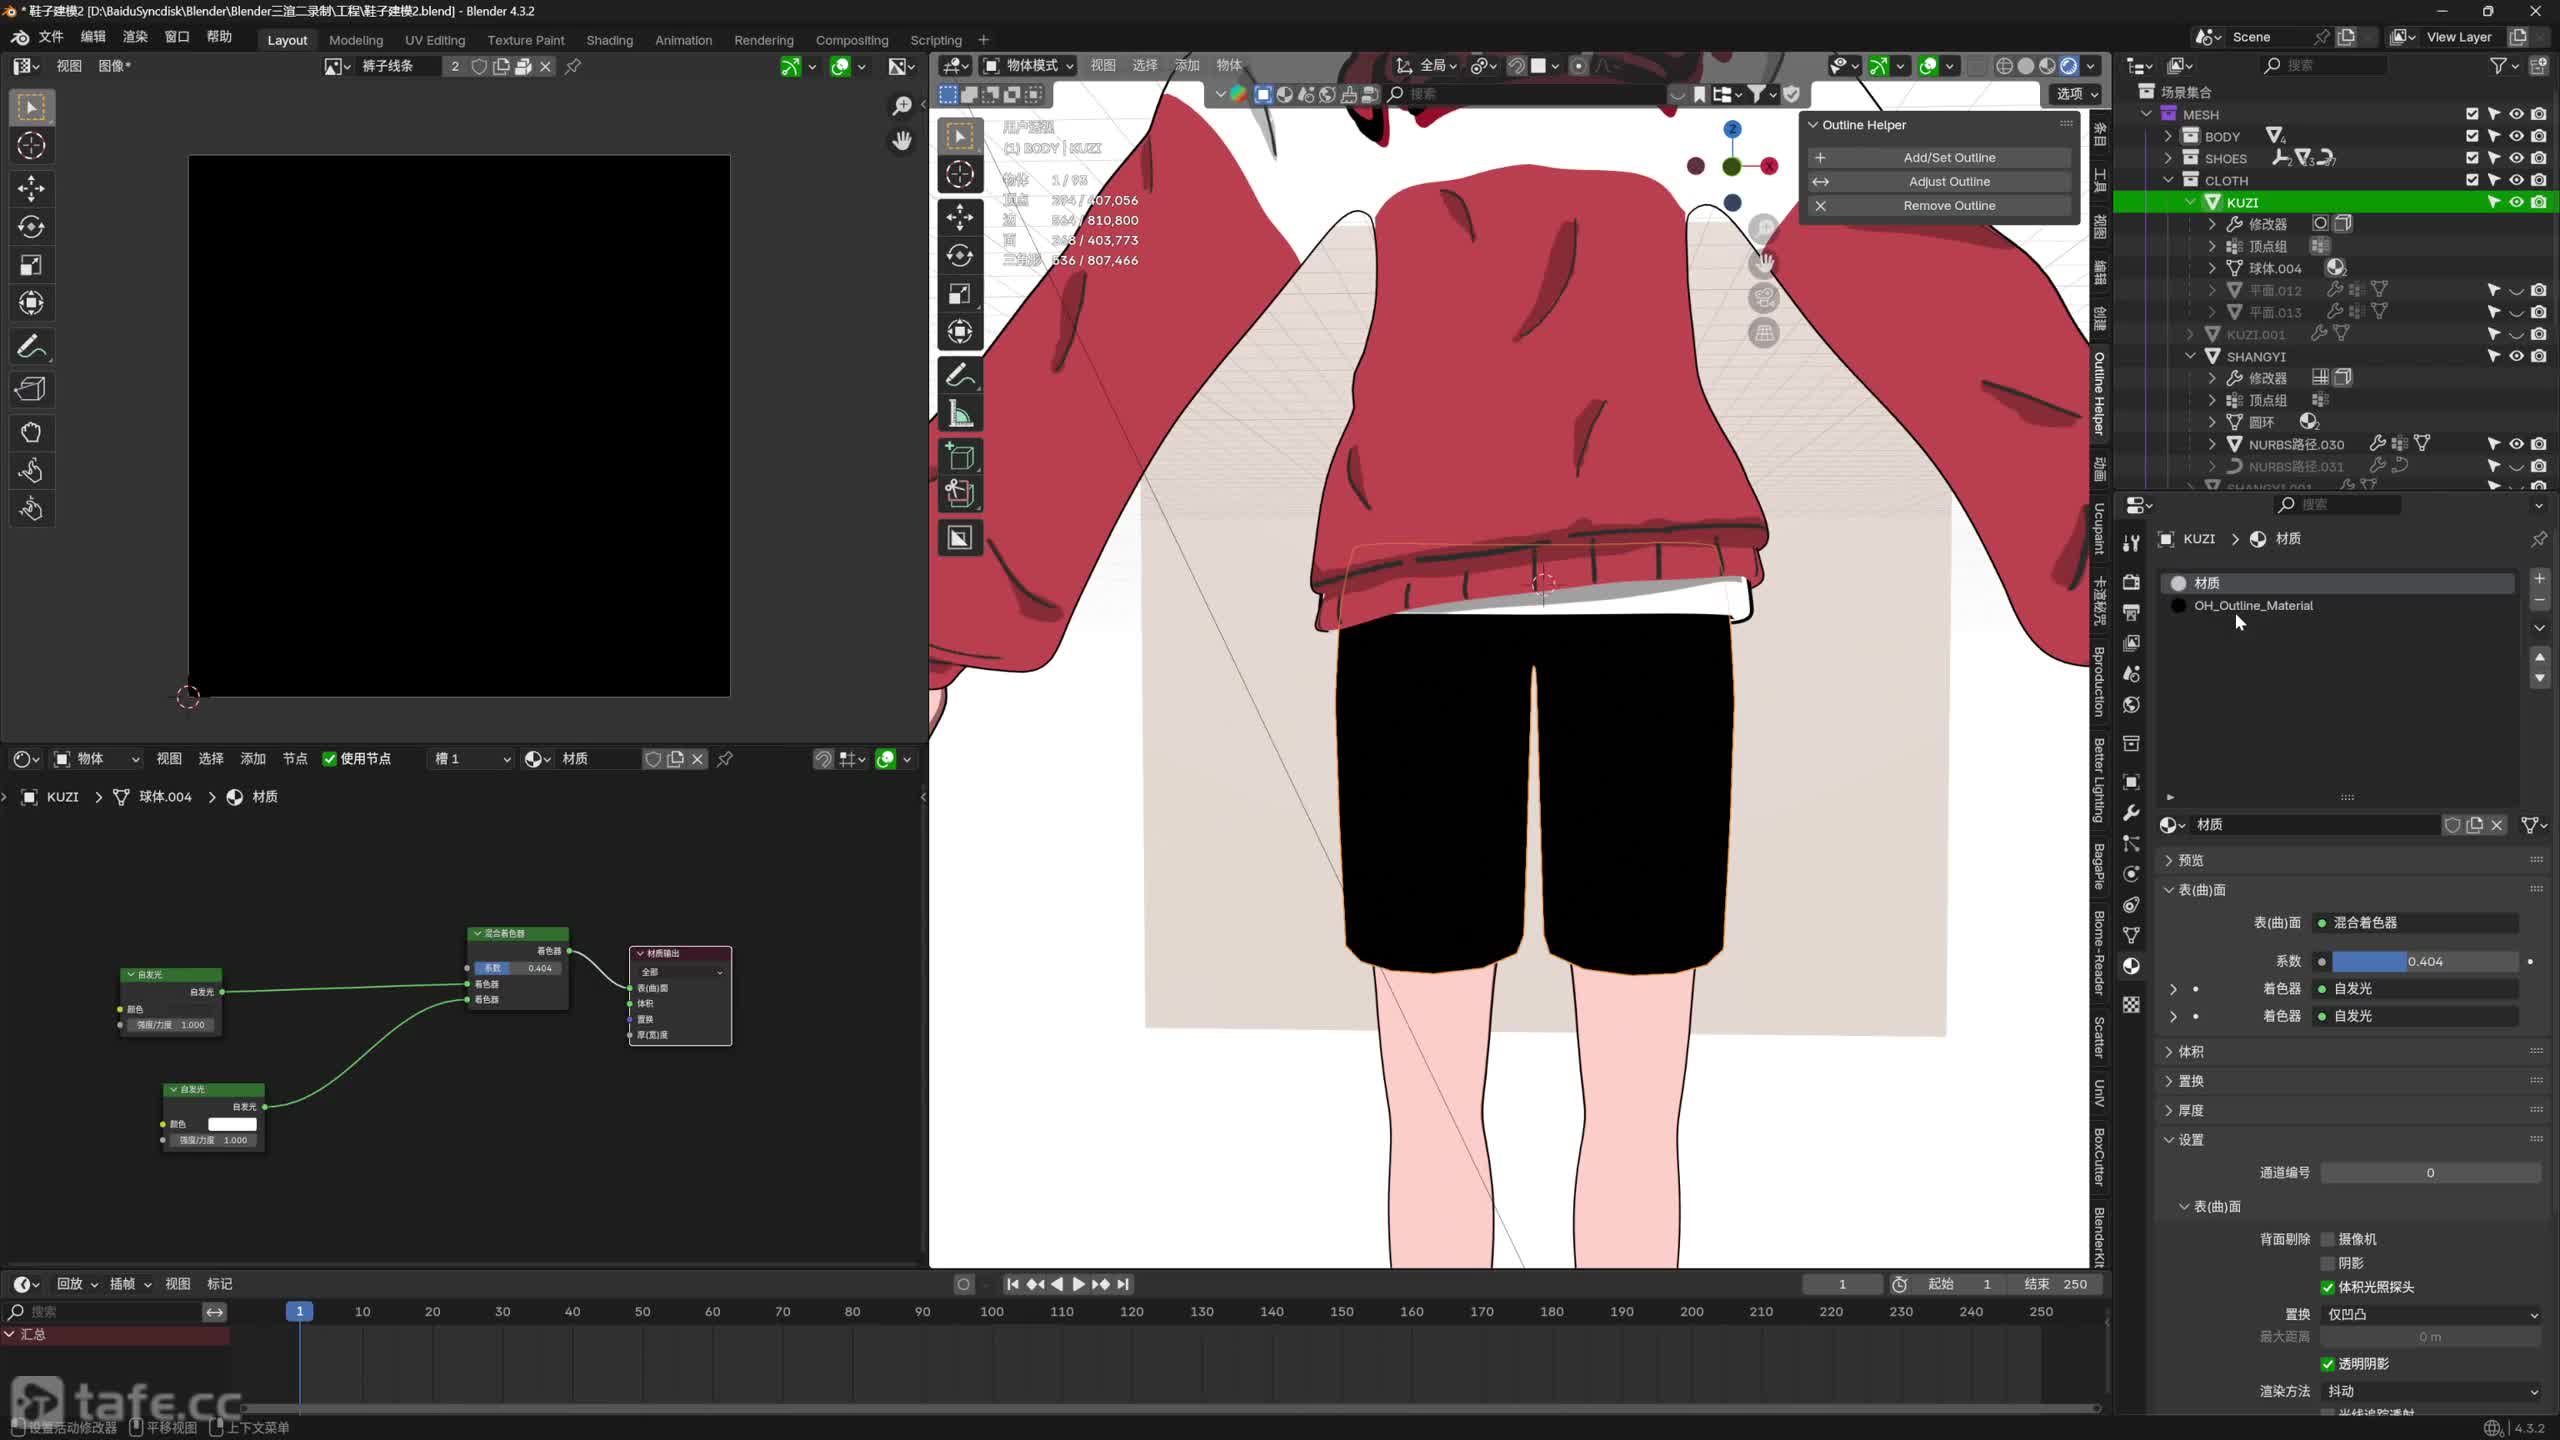
Task: Open the Material properties tab
Action: tap(2131, 966)
